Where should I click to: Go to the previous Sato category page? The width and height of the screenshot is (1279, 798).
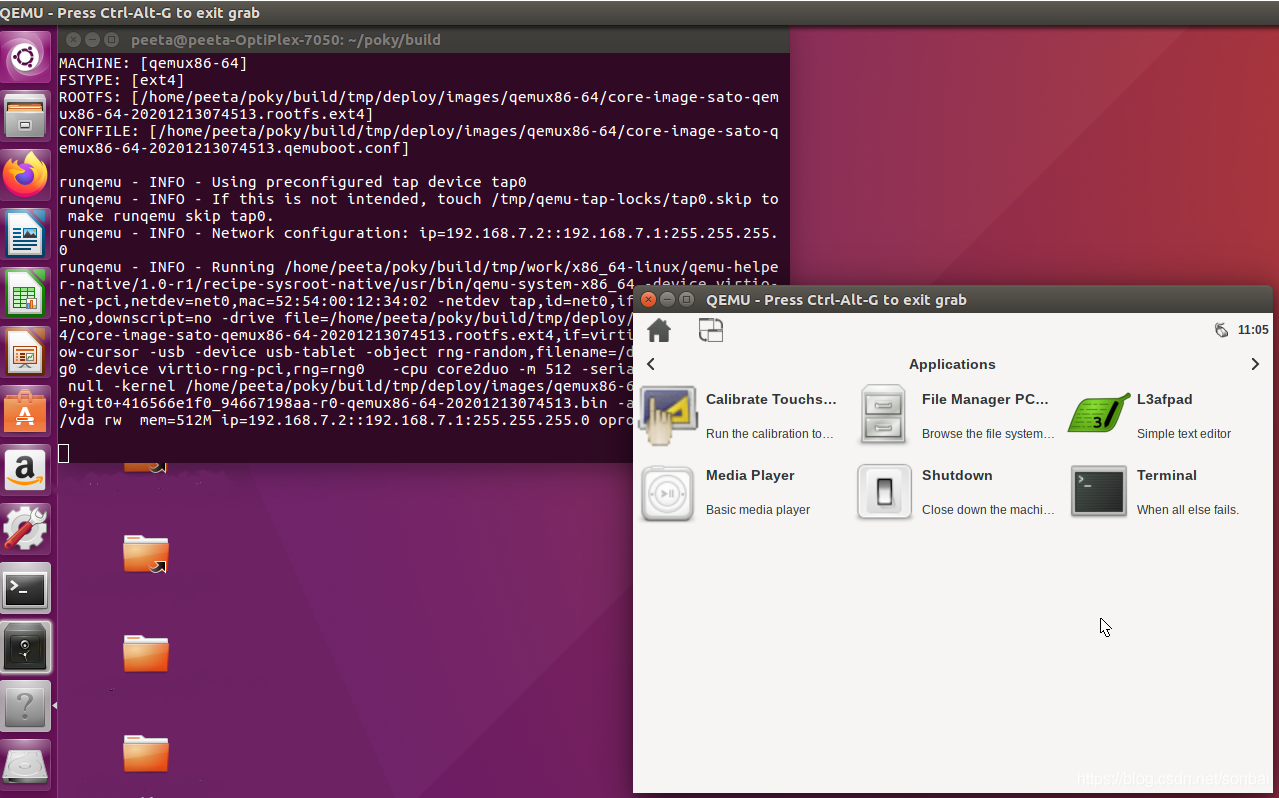click(x=651, y=364)
